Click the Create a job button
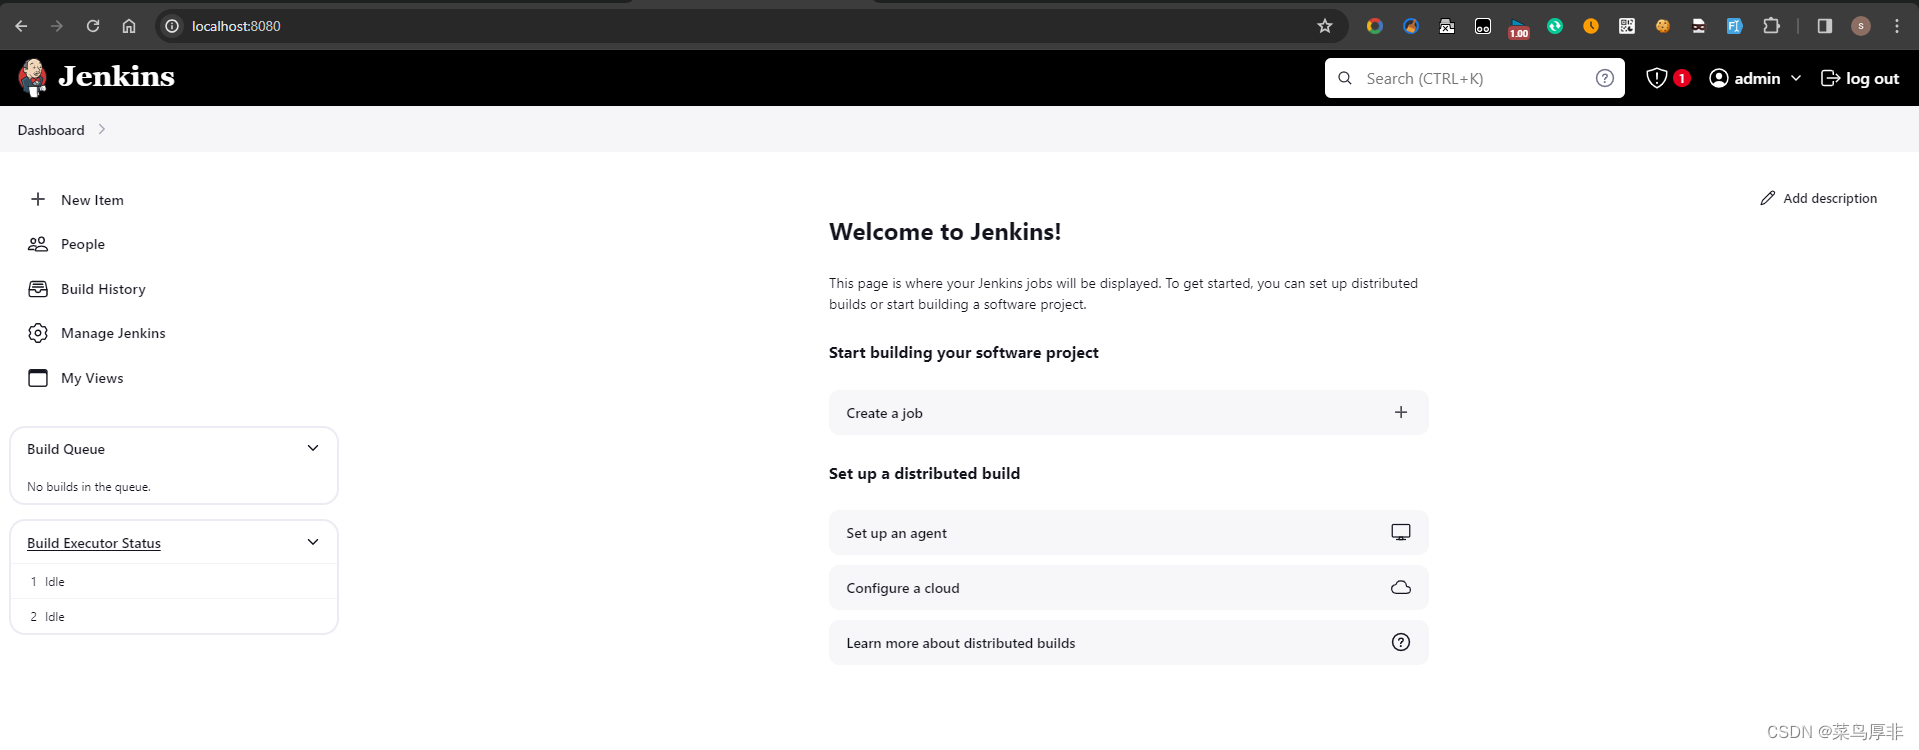This screenshot has width=1919, height=750. pos(1128,412)
